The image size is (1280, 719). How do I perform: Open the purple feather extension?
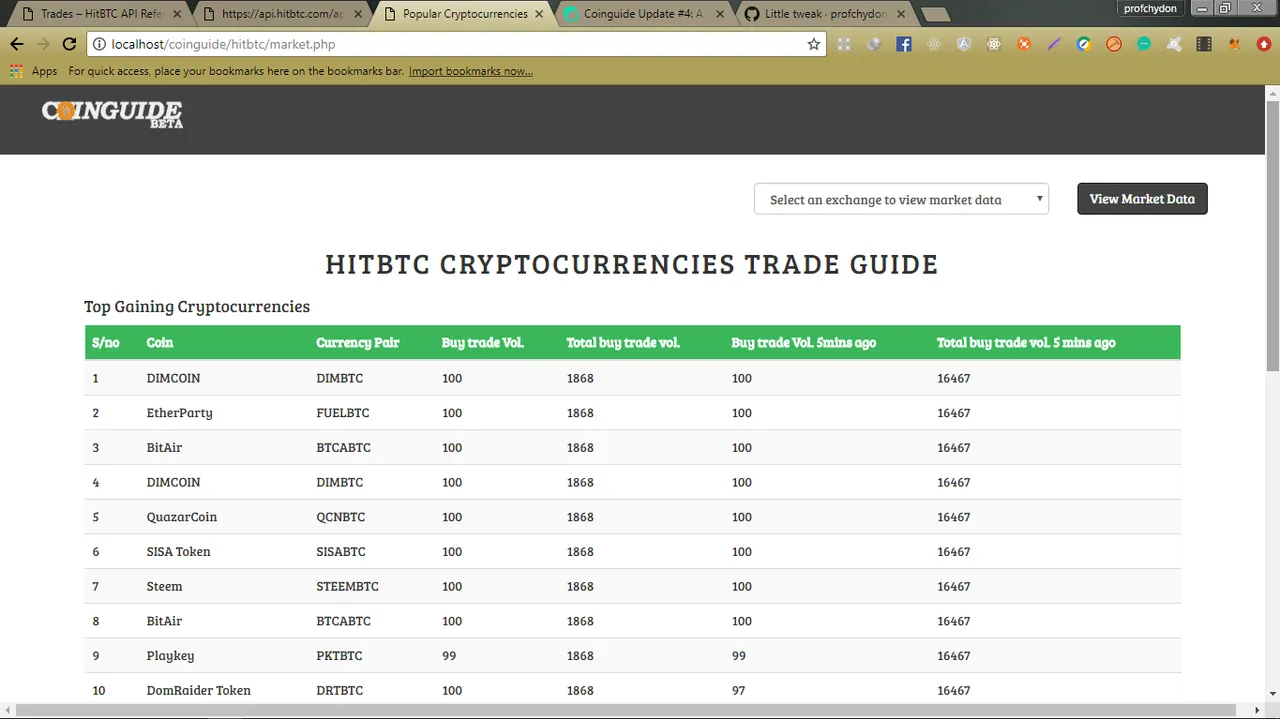coord(1054,44)
